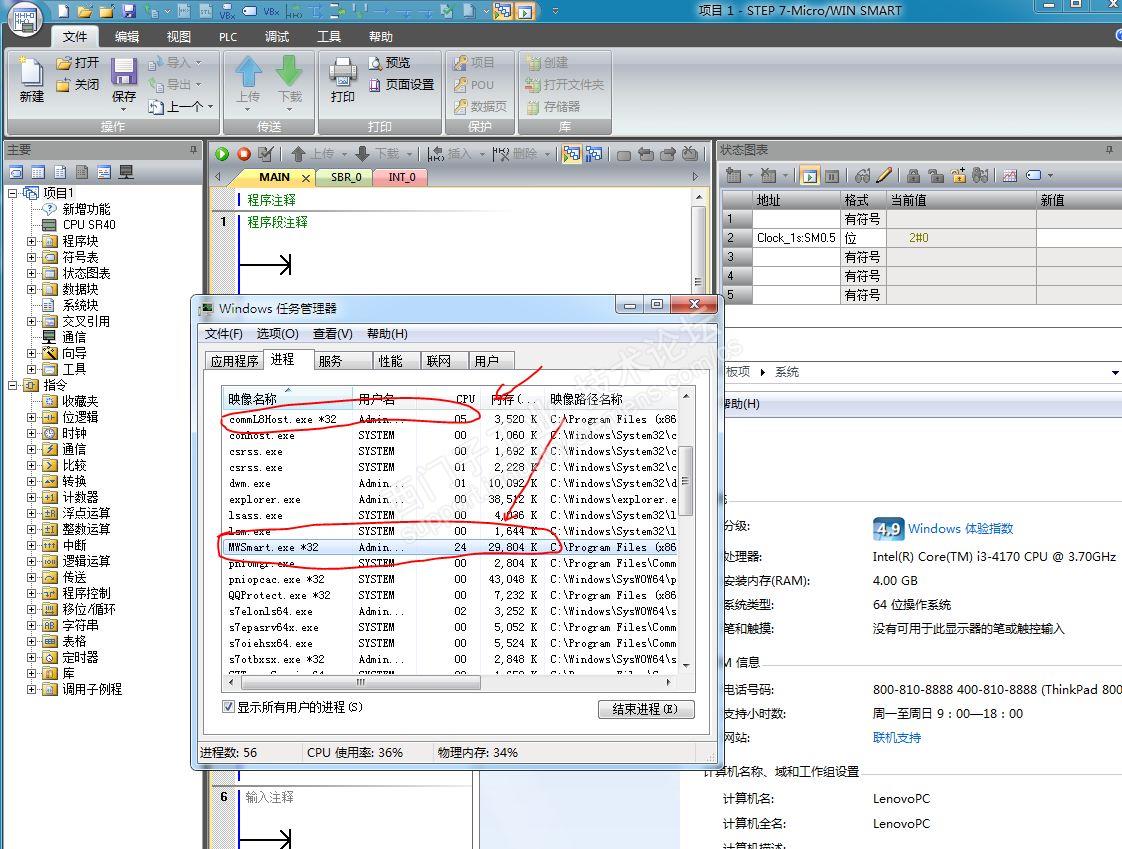Viewport: 1122px width, 849px height.
Task: Click the Print icon in ribbon
Action: click(343, 72)
